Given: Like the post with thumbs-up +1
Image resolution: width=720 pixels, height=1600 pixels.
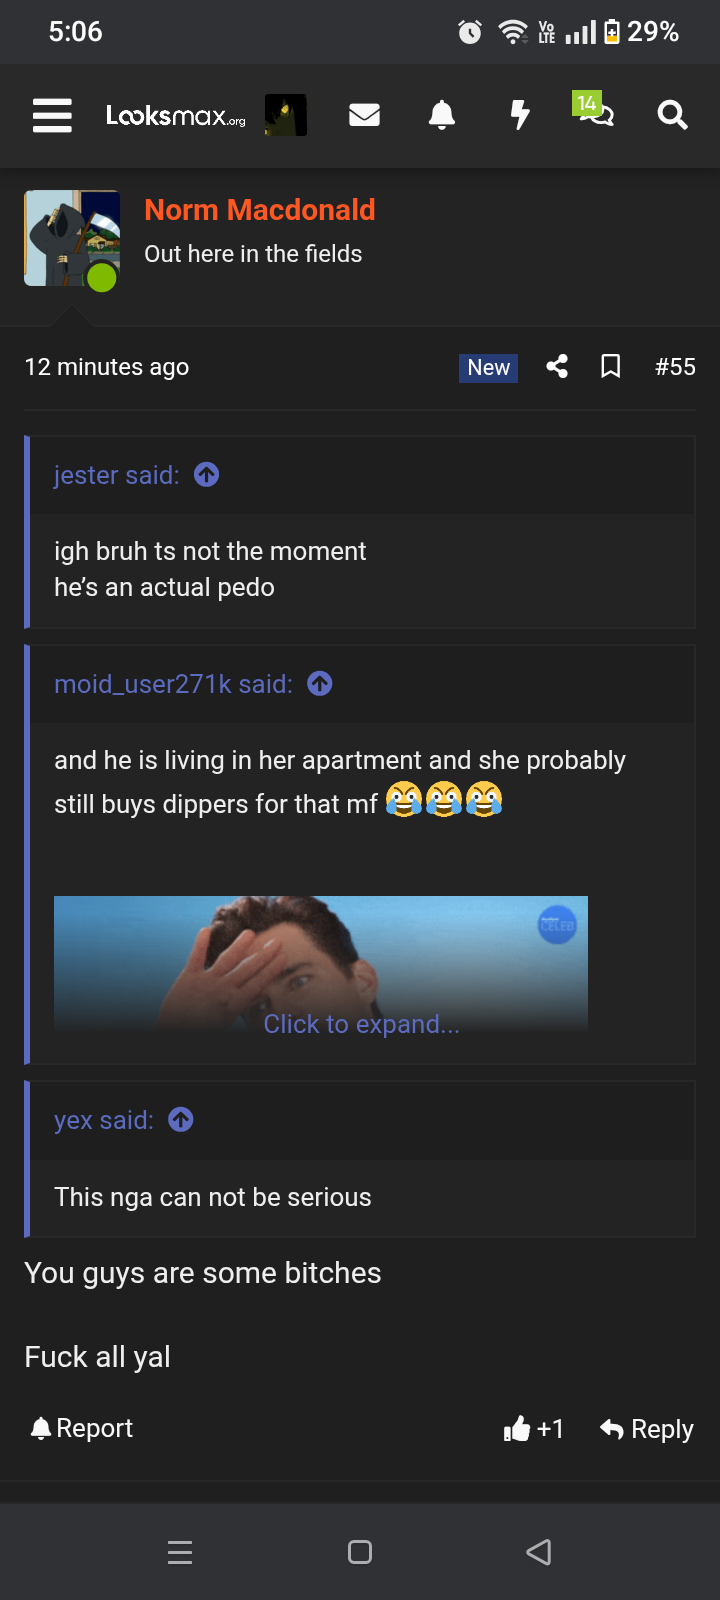Looking at the screenshot, I should (534, 1429).
